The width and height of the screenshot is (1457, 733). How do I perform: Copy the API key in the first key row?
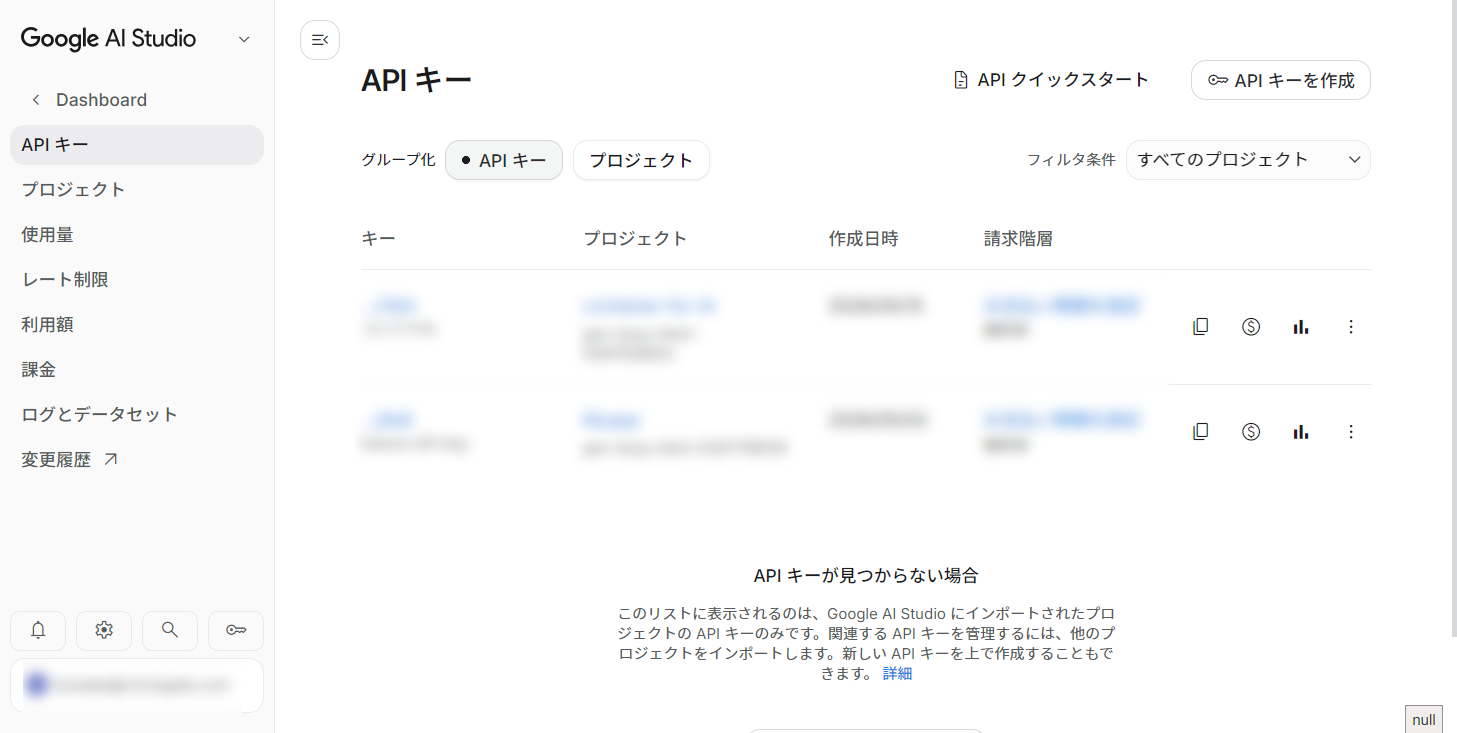(x=1201, y=326)
